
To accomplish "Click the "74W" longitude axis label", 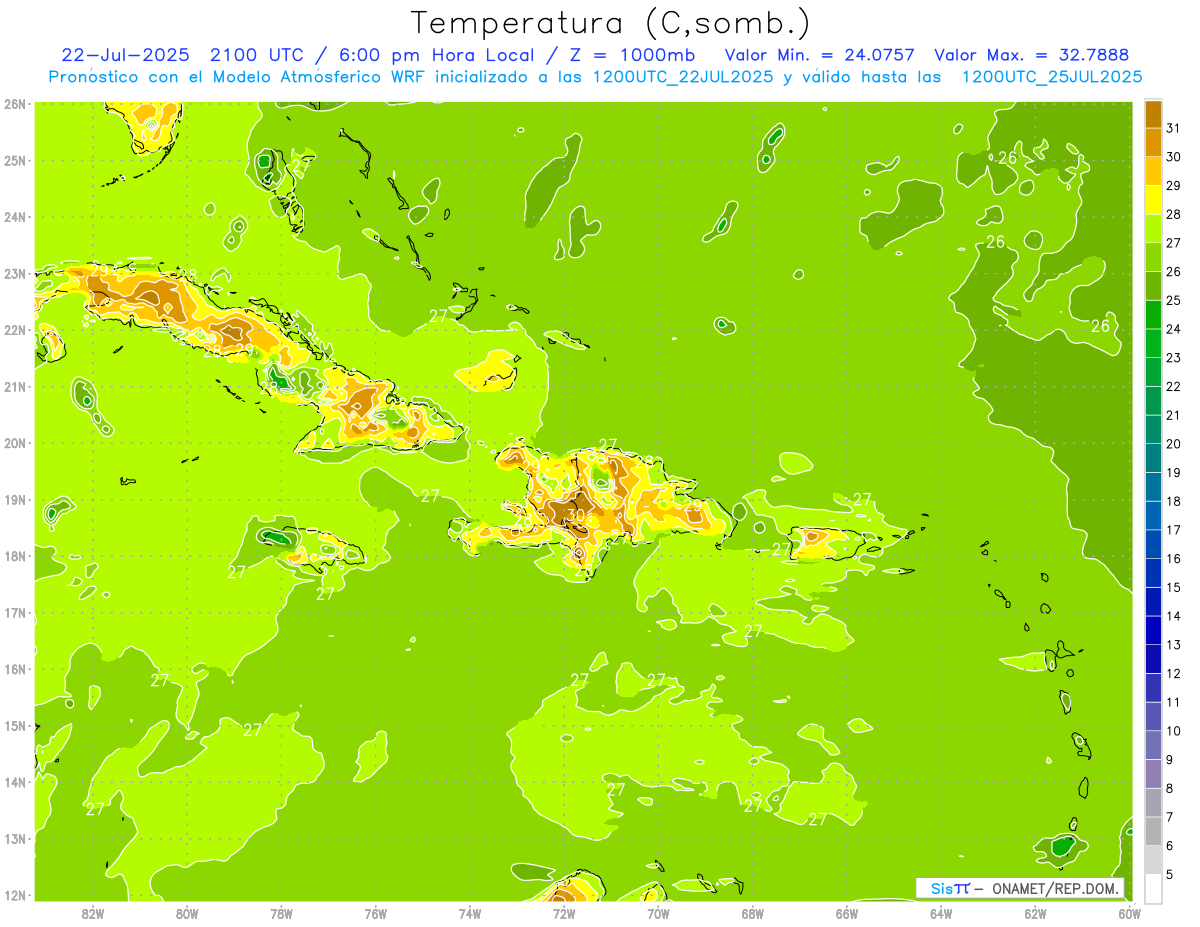I will [x=470, y=913].
